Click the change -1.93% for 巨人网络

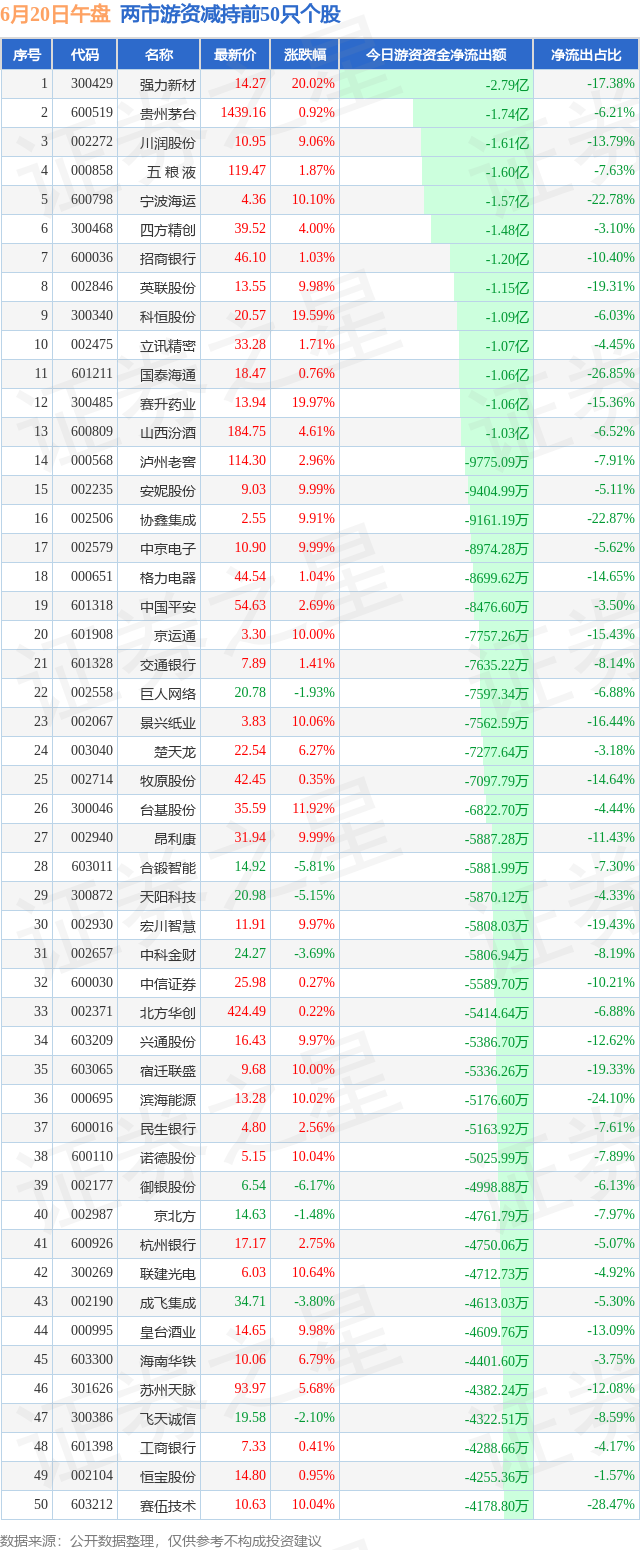pyautogui.click(x=313, y=693)
